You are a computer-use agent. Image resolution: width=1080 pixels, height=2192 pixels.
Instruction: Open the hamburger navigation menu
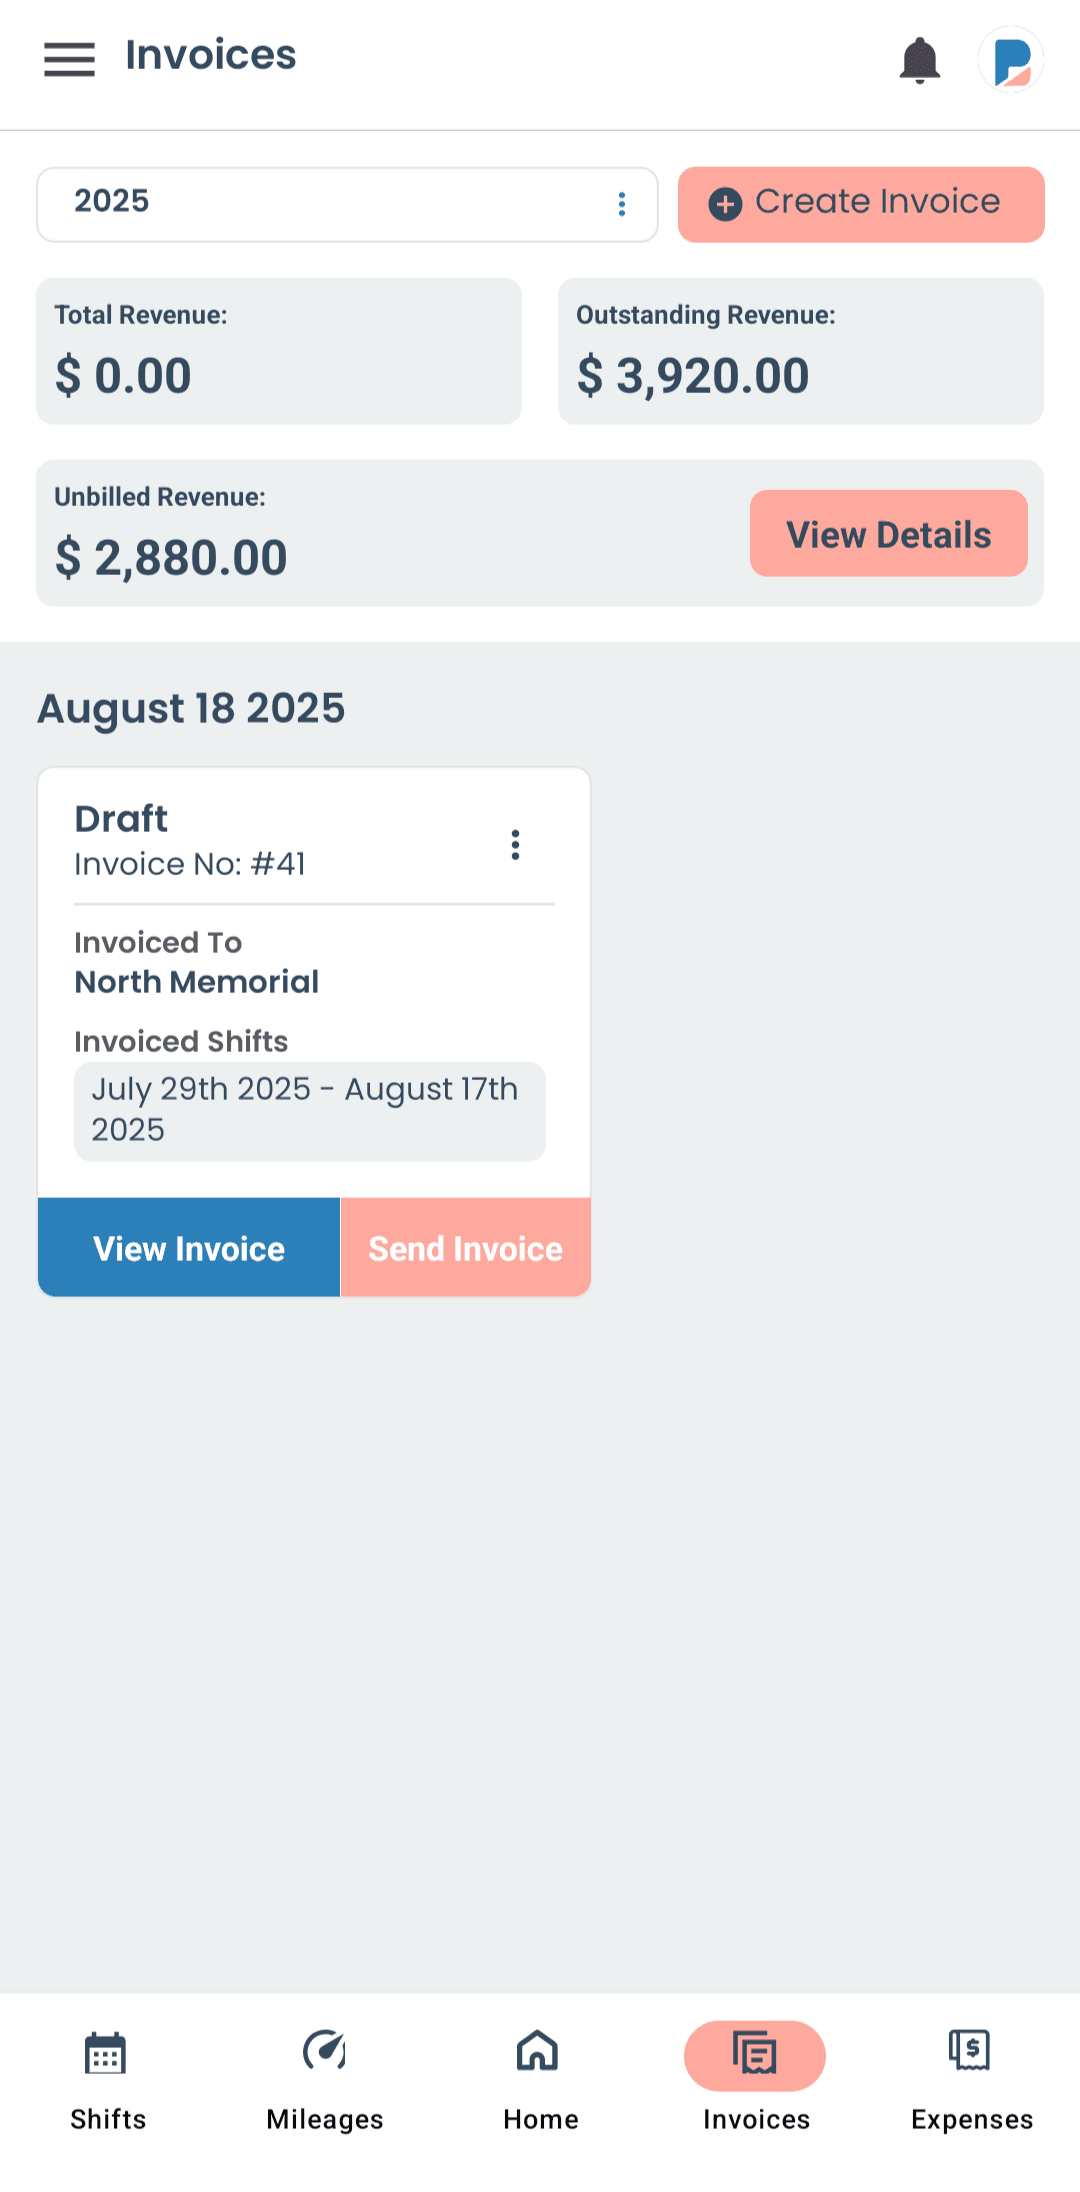(69, 59)
